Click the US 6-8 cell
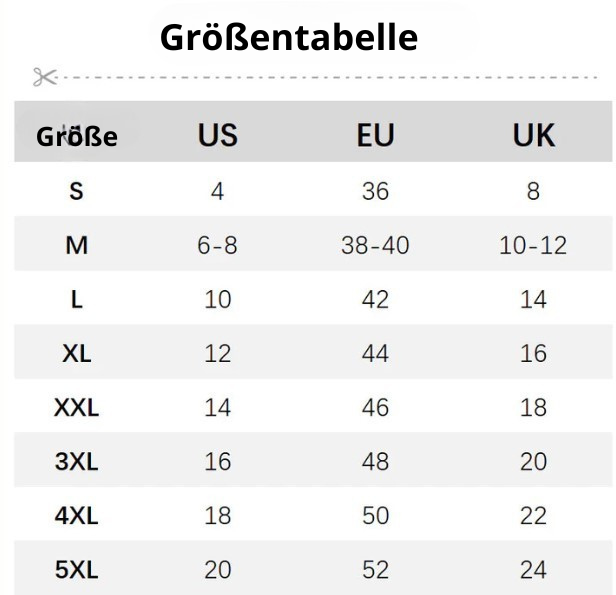616x595 pixels. [x=218, y=244]
